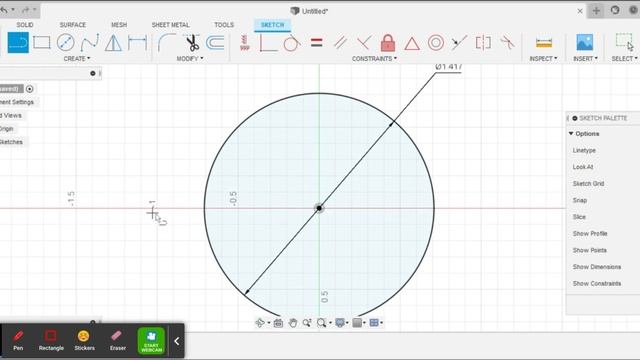Open the CREATE dropdown menu

[x=77, y=59]
